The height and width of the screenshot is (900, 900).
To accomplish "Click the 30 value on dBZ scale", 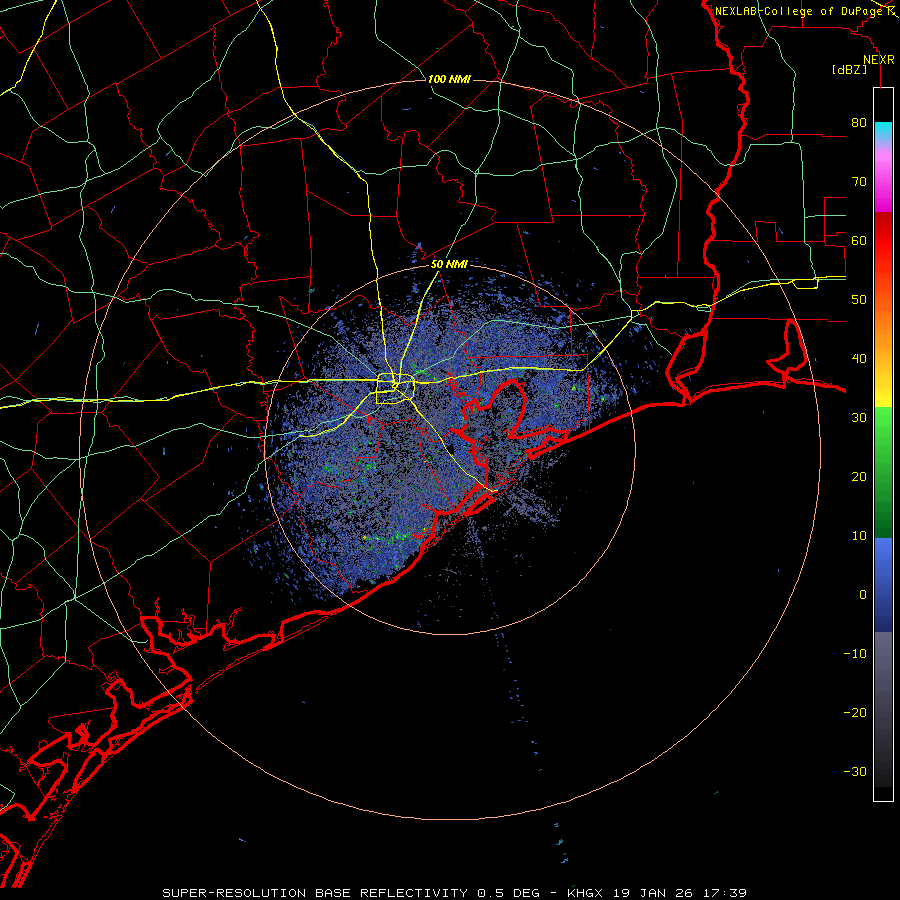I will point(859,418).
